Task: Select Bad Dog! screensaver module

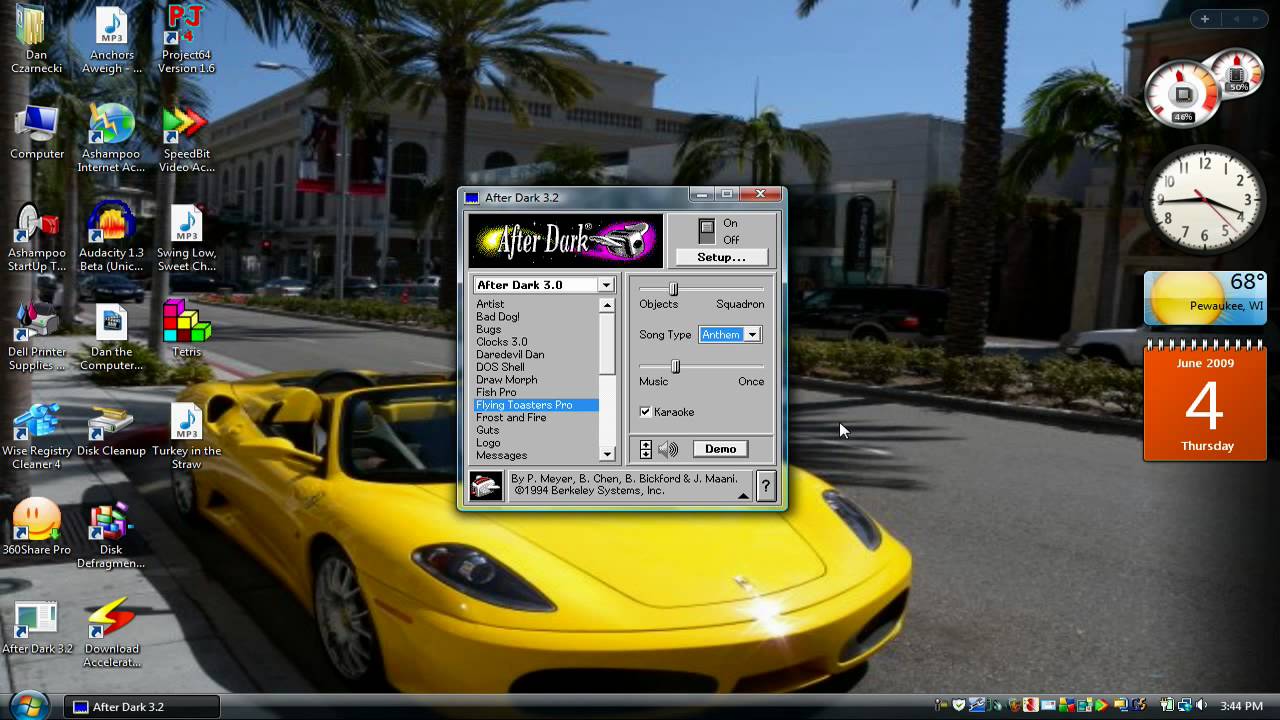Action: tap(536, 317)
